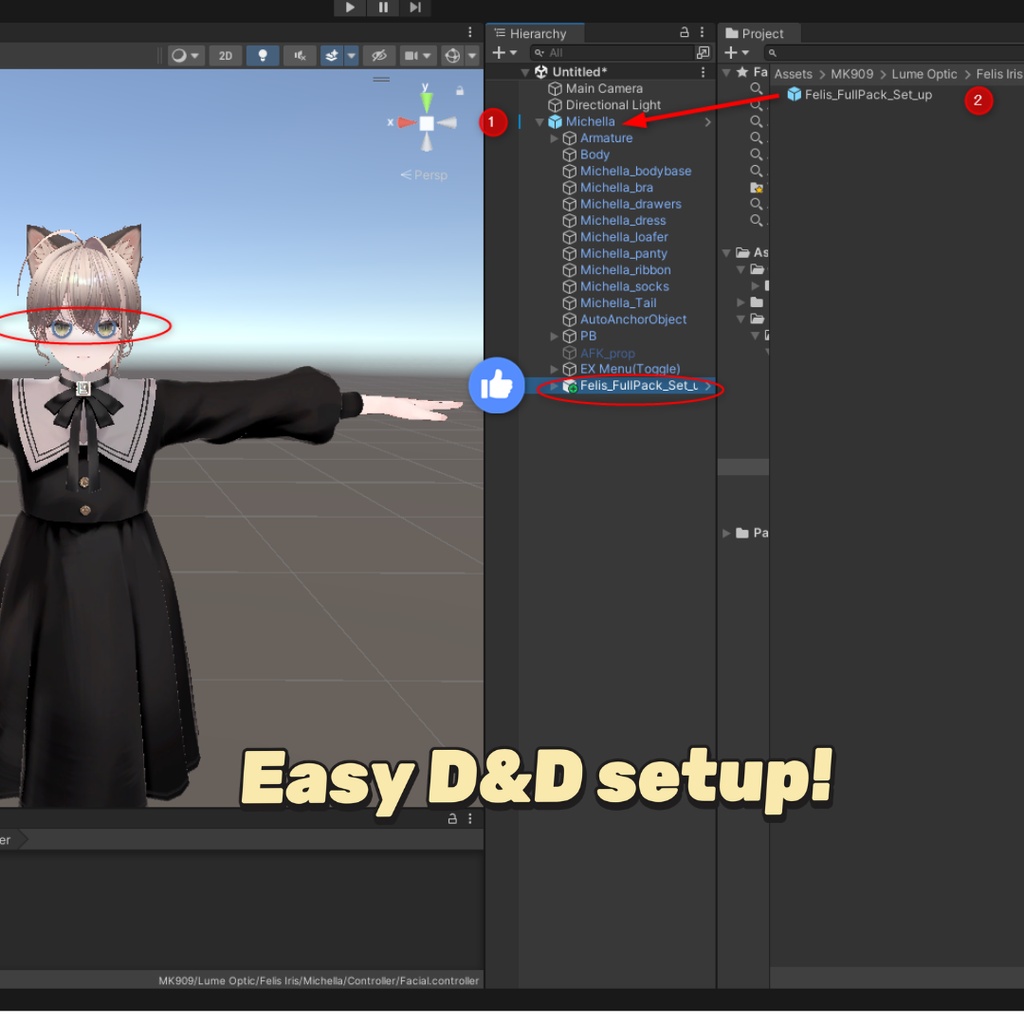Select Michella_drawers in Hierarchy
The image size is (1024, 1024).
click(630, 204)
